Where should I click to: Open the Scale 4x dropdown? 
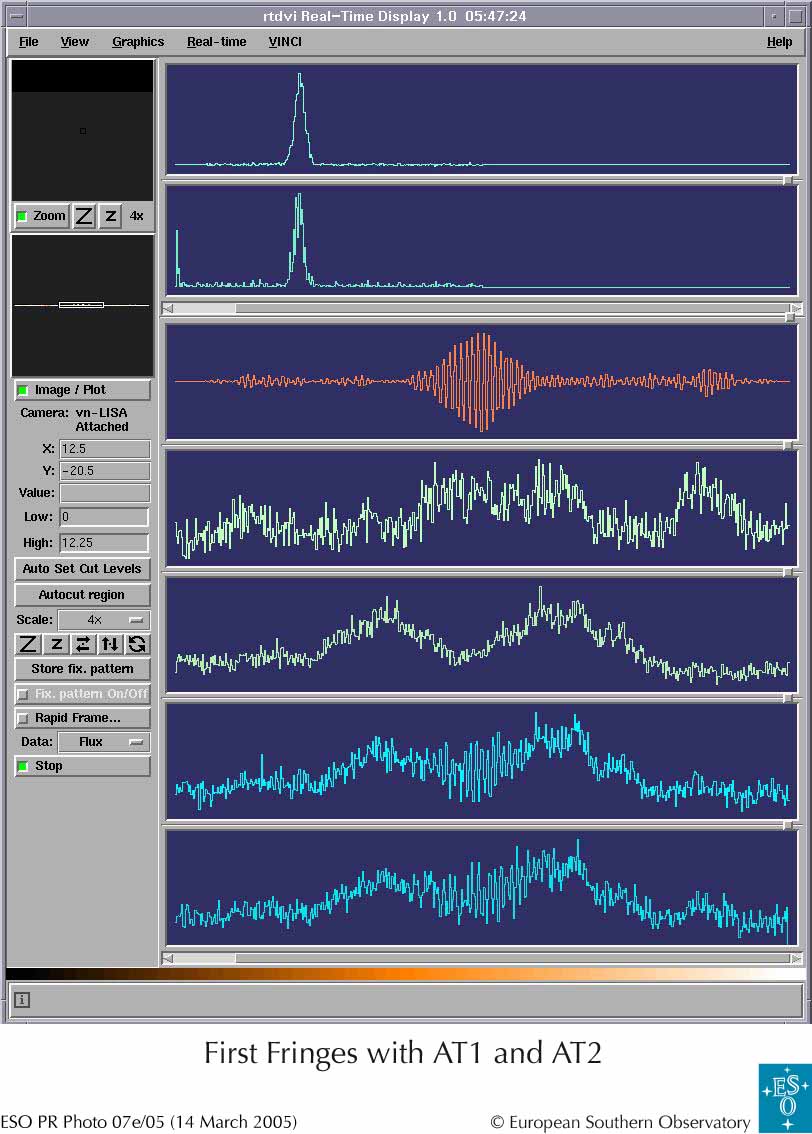click(104, 620)
